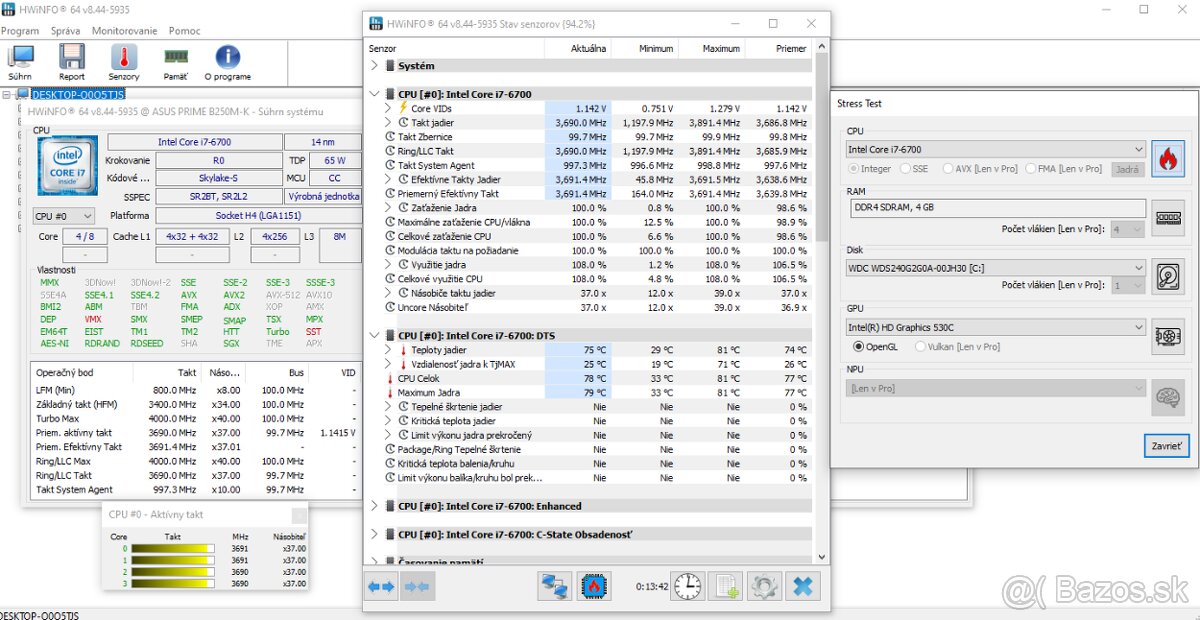Open the Senzory thermometer icon

pos(124,63)
